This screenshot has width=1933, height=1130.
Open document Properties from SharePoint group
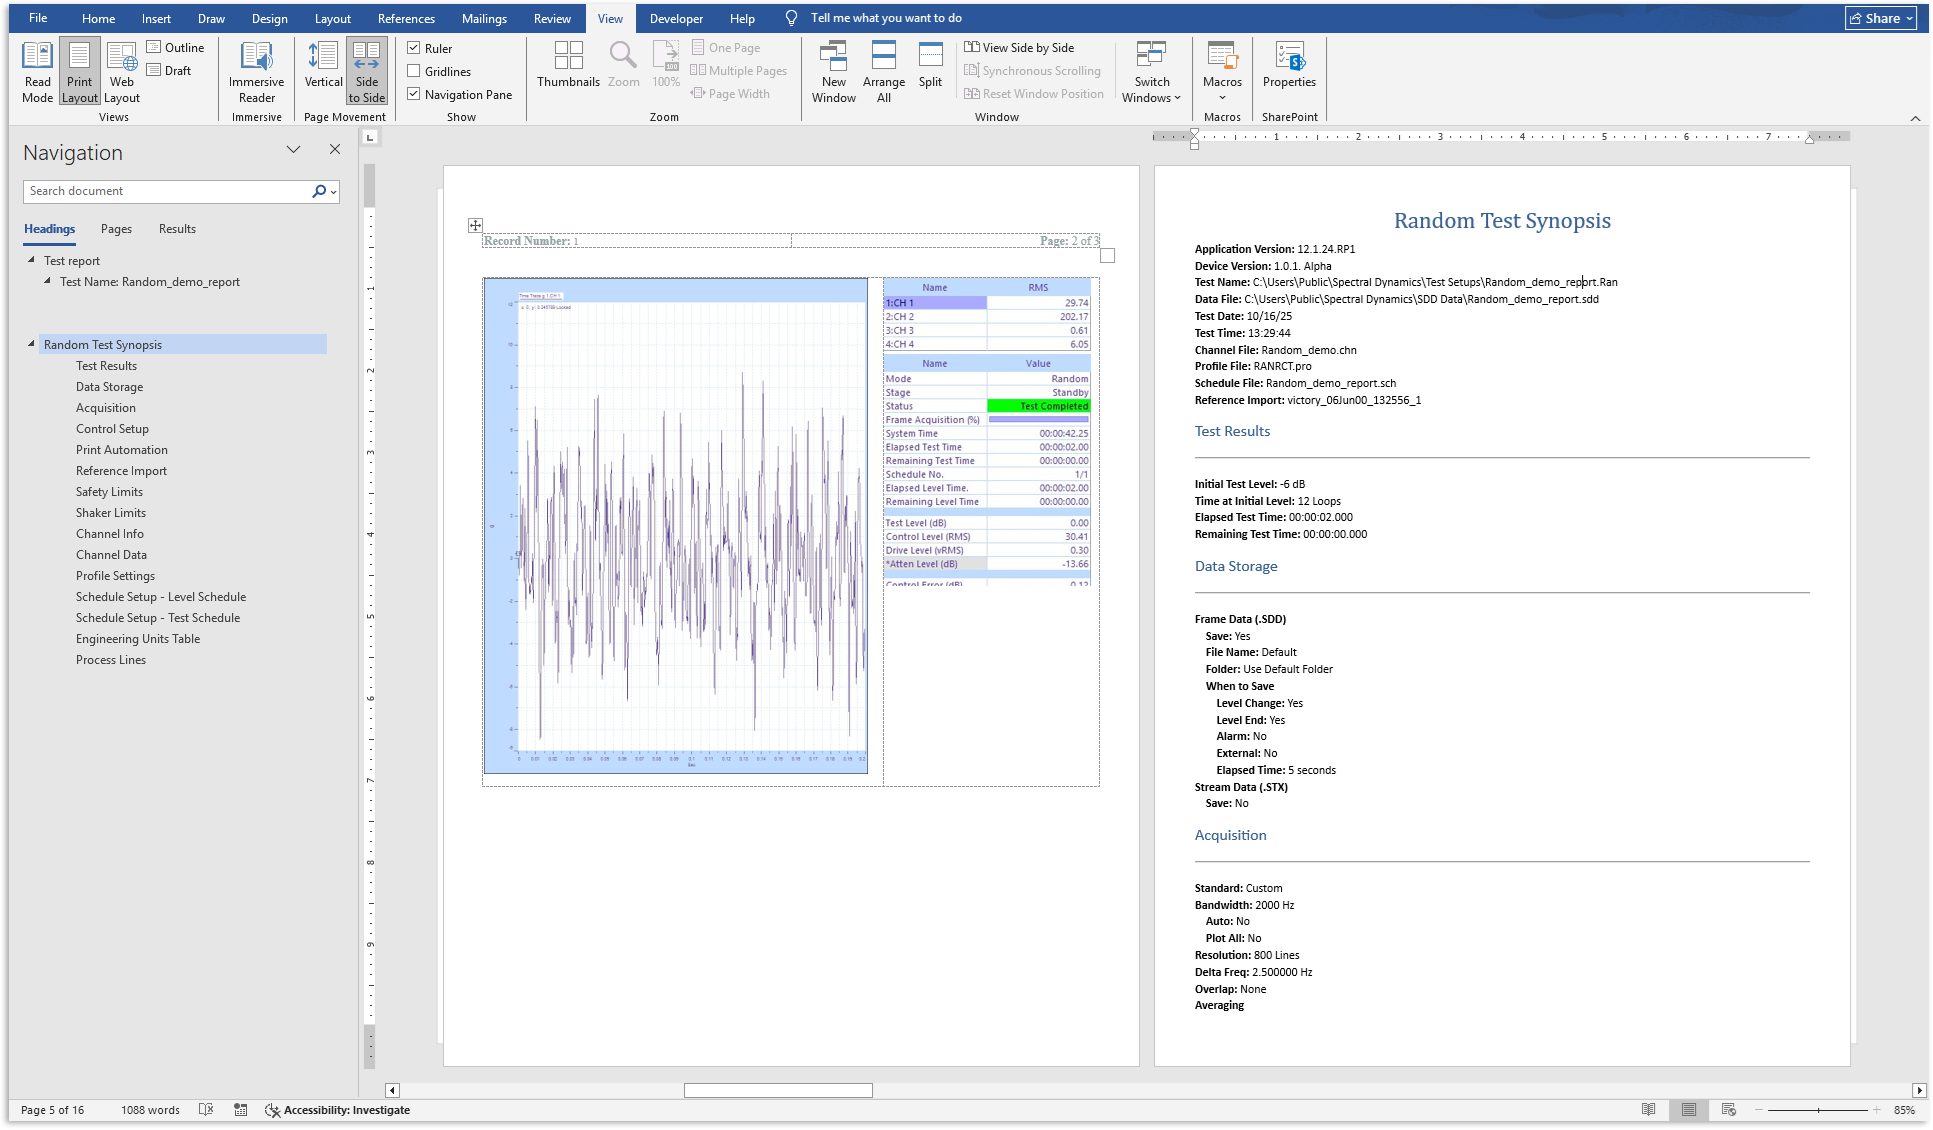1289,70
